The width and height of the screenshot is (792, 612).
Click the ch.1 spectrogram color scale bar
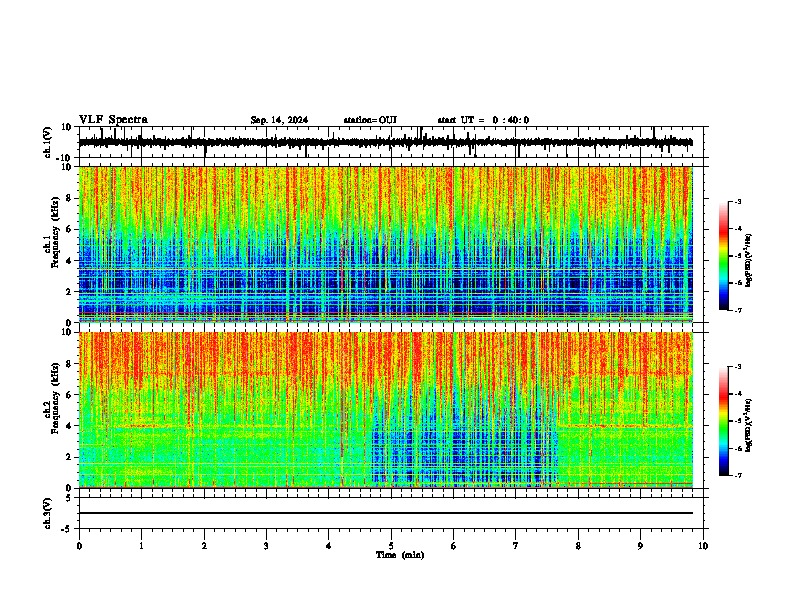(723, 256)
